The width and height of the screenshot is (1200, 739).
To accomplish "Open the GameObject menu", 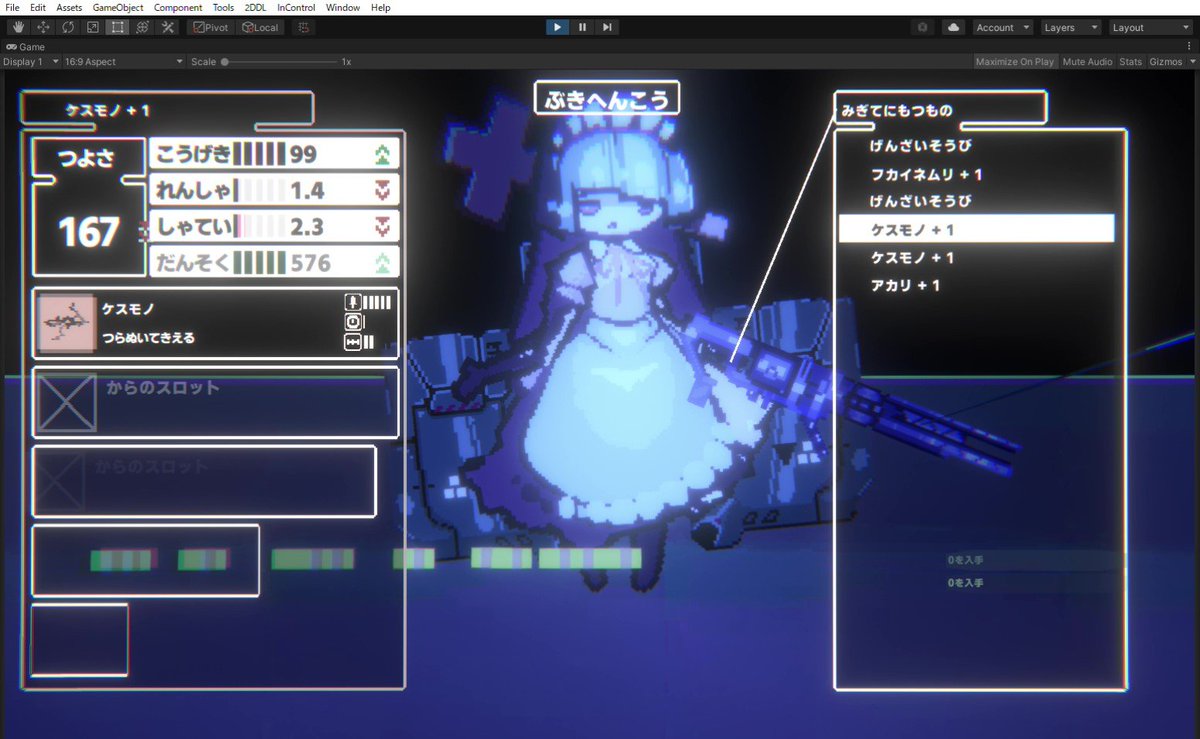I will [118, 7].
